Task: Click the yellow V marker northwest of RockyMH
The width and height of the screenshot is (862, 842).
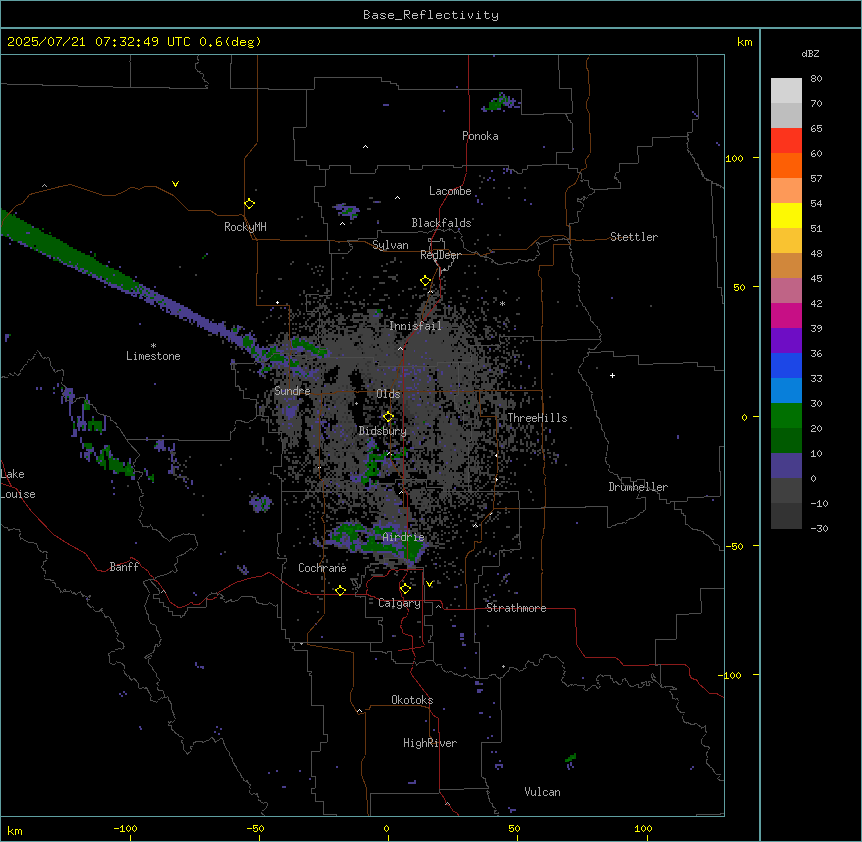Action: [x=175, y=184]
